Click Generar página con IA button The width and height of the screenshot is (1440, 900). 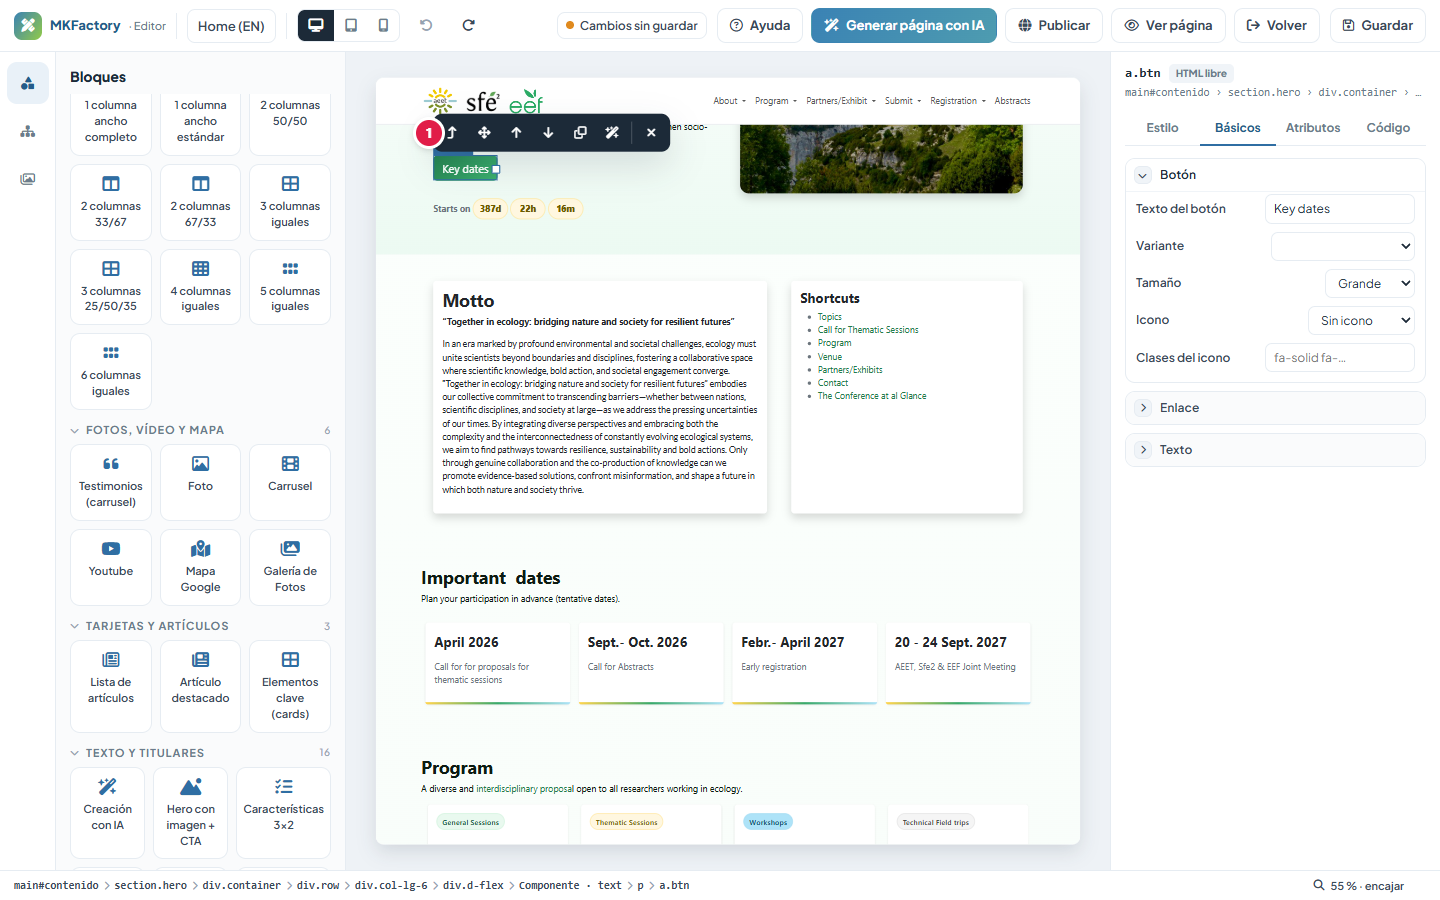(904, 25)
